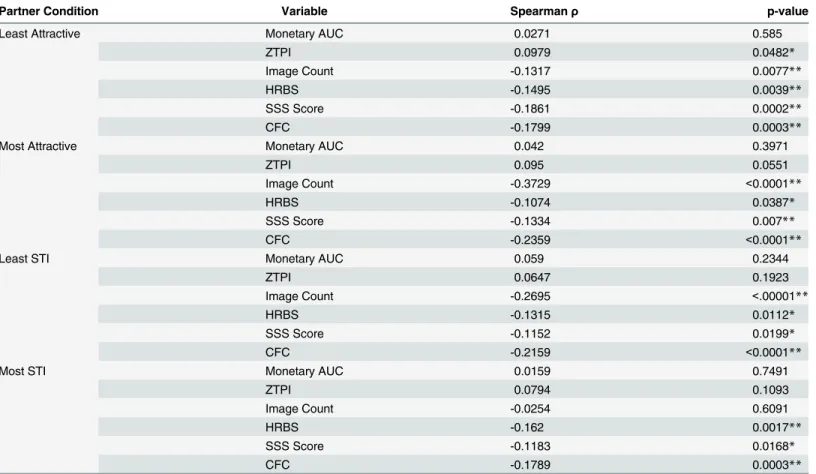
Task: Click the 0.0271 Spearman value
Action: click(x=531, y=34)
